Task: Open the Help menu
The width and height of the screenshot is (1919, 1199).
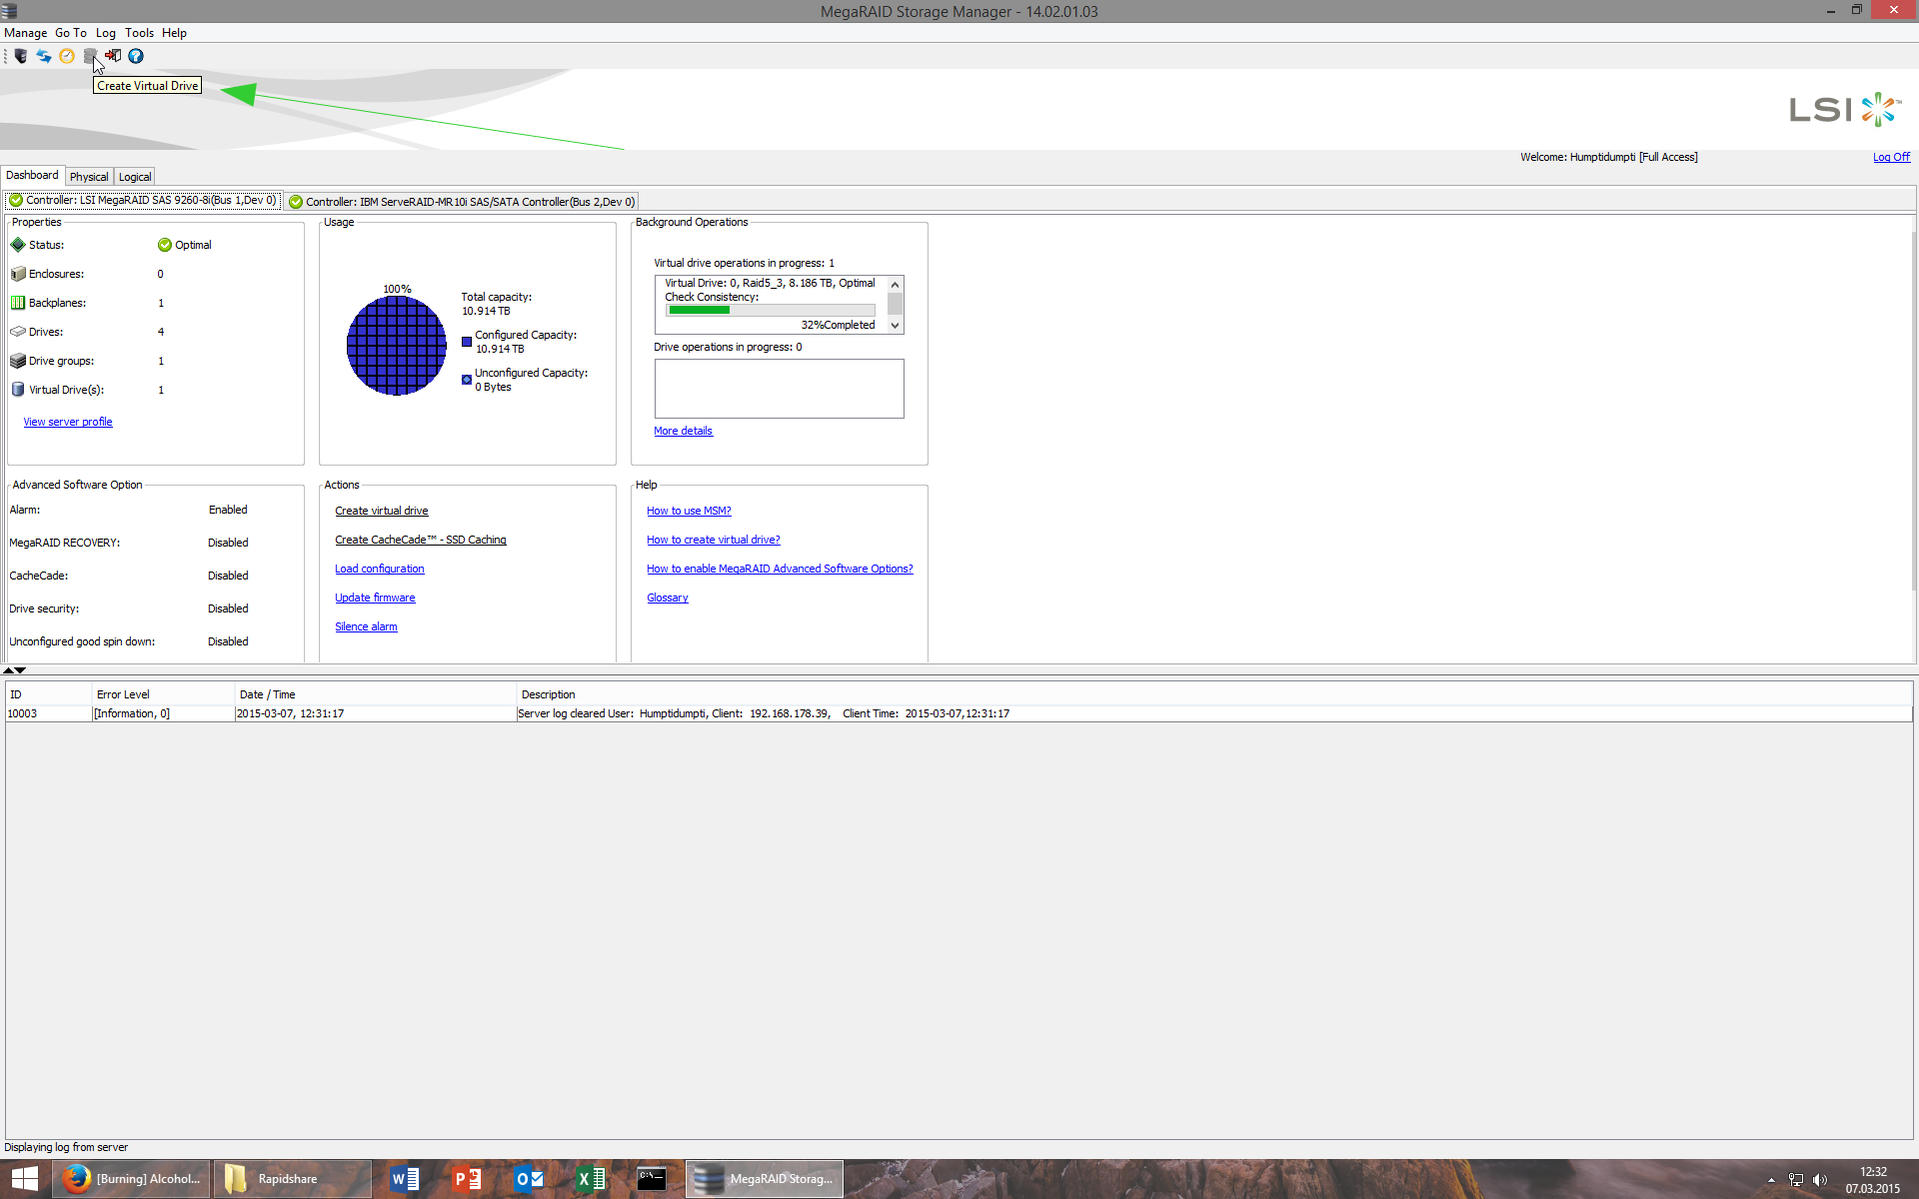Action: pos(174,33)
